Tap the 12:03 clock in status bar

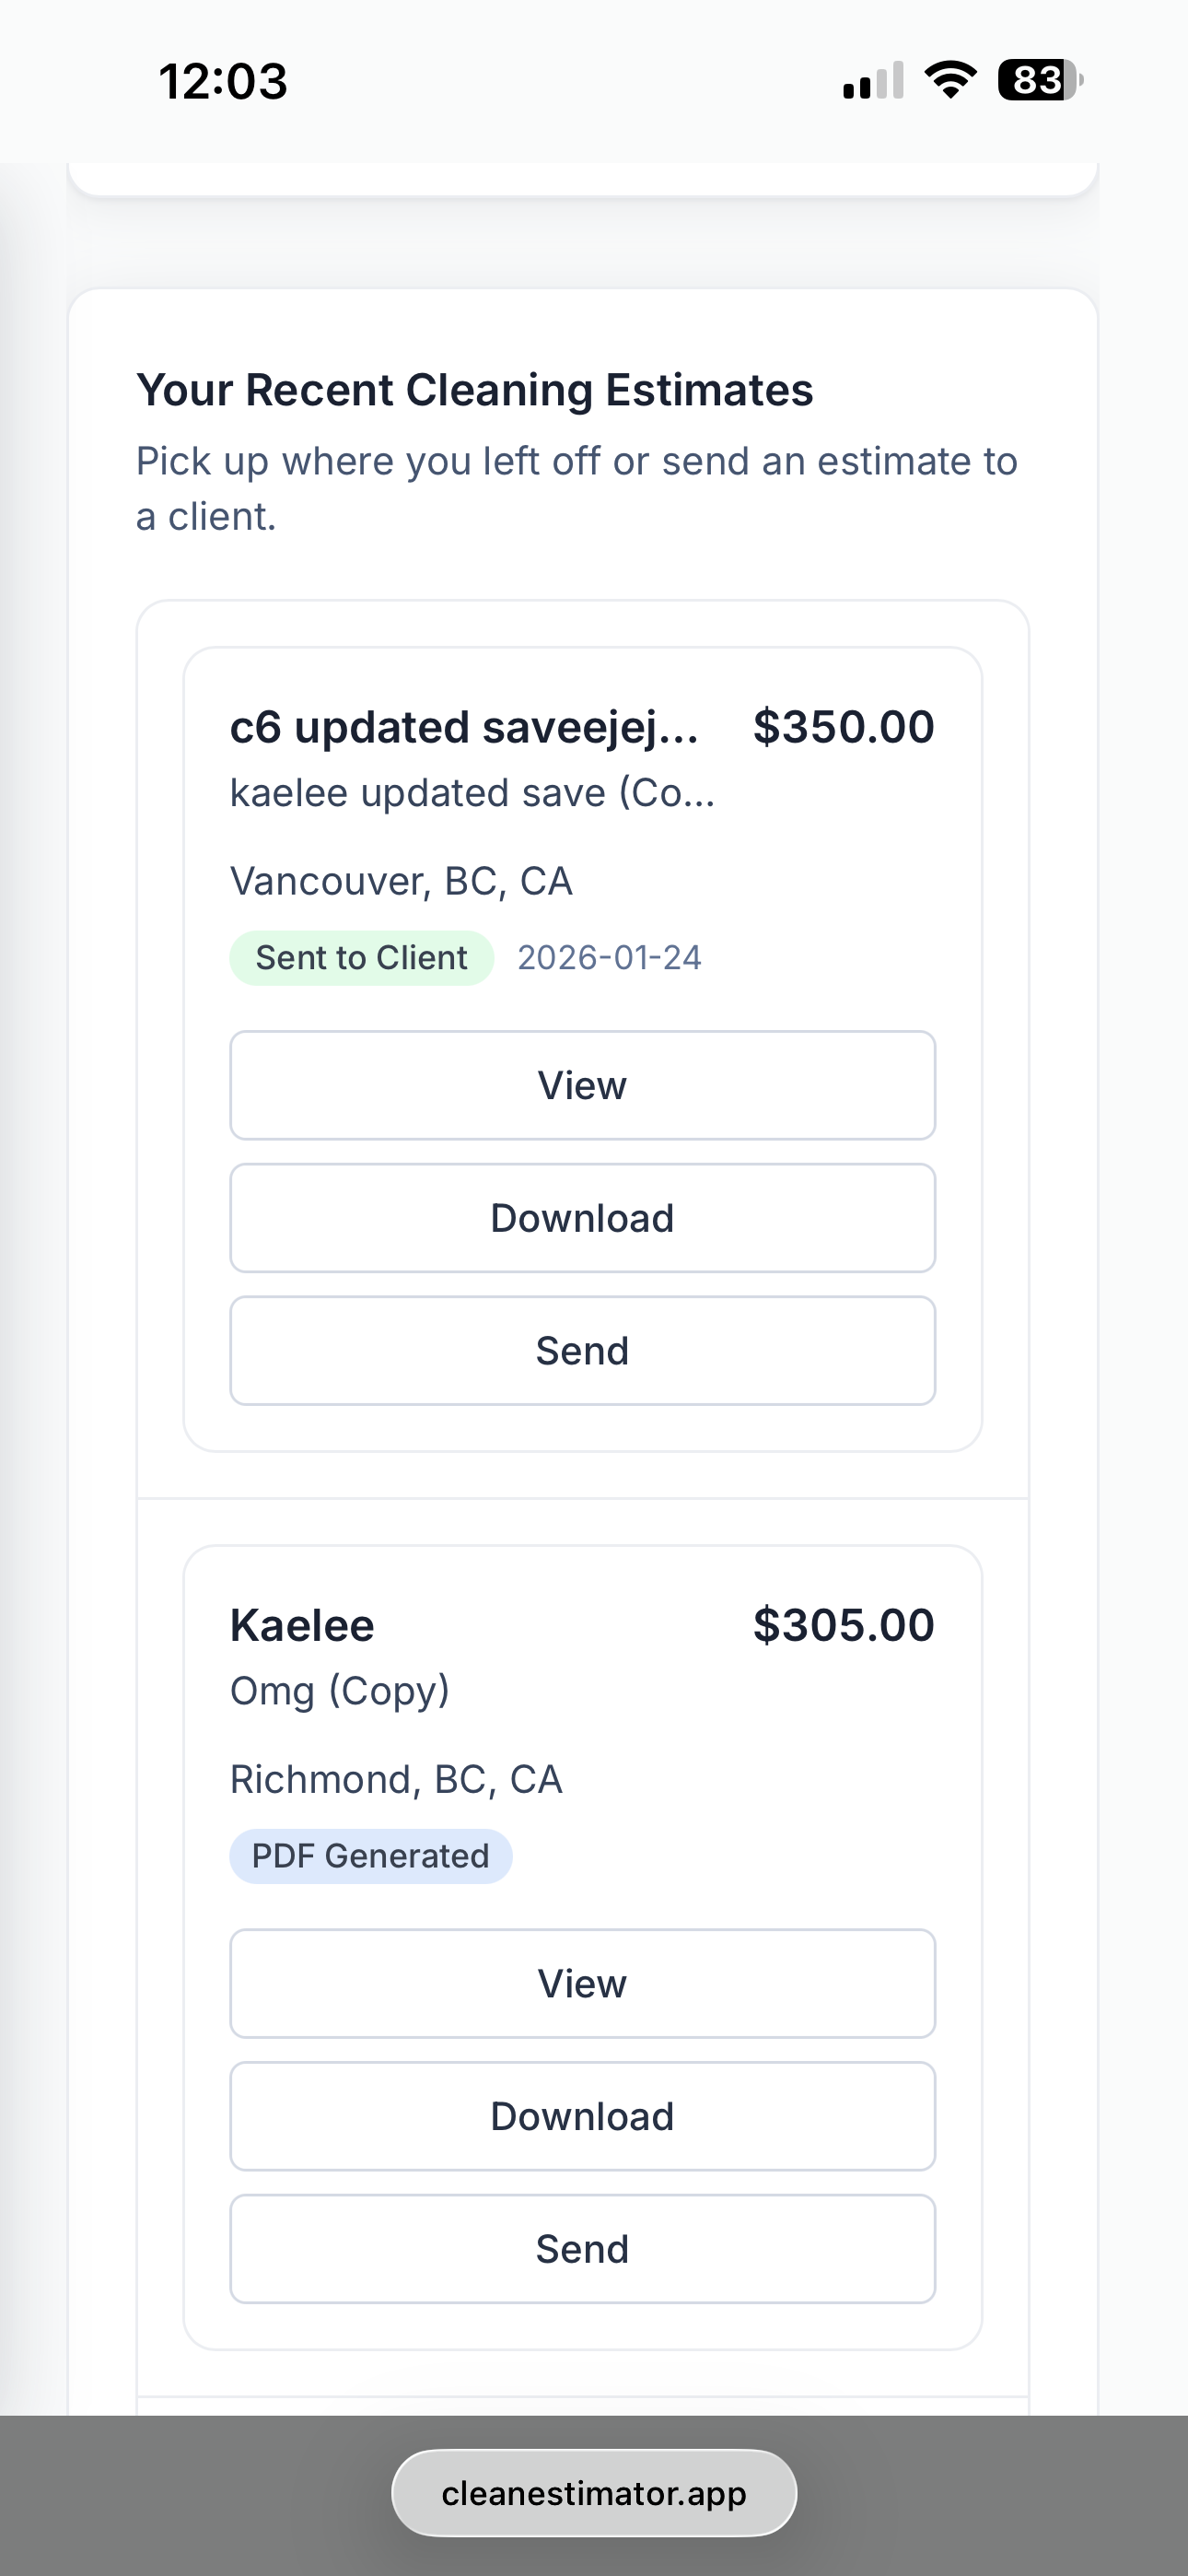(x=223, y=81)
